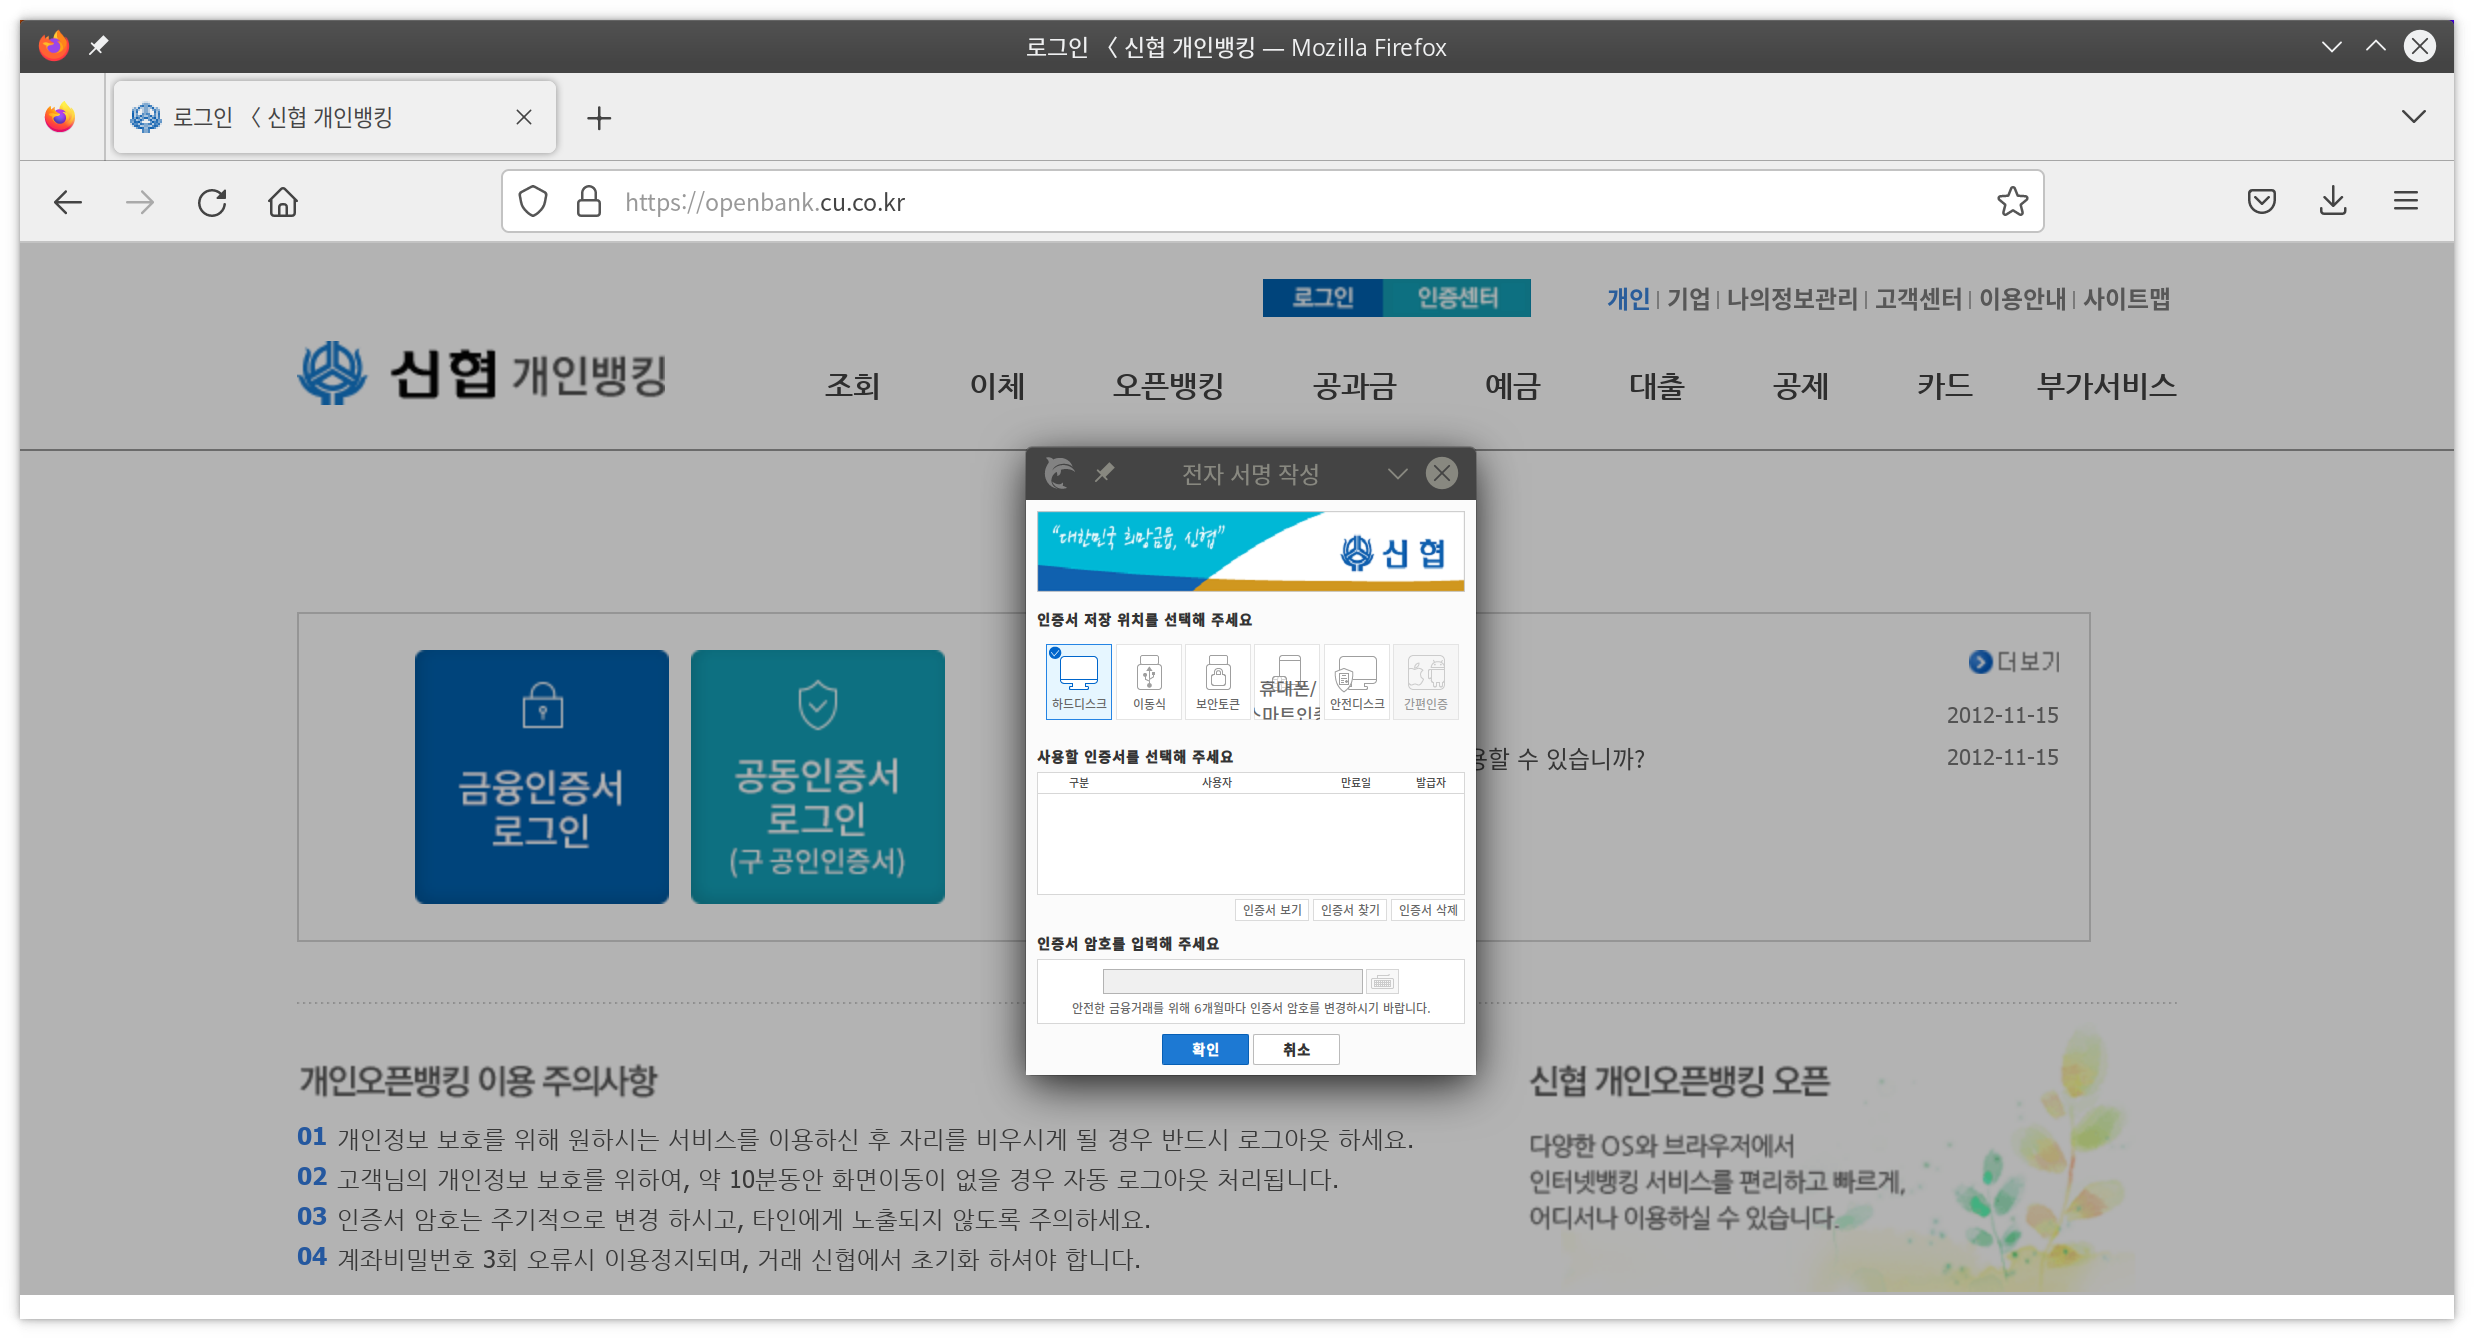Click the 공동인증서 로그인 button

[x=818, y=777]
